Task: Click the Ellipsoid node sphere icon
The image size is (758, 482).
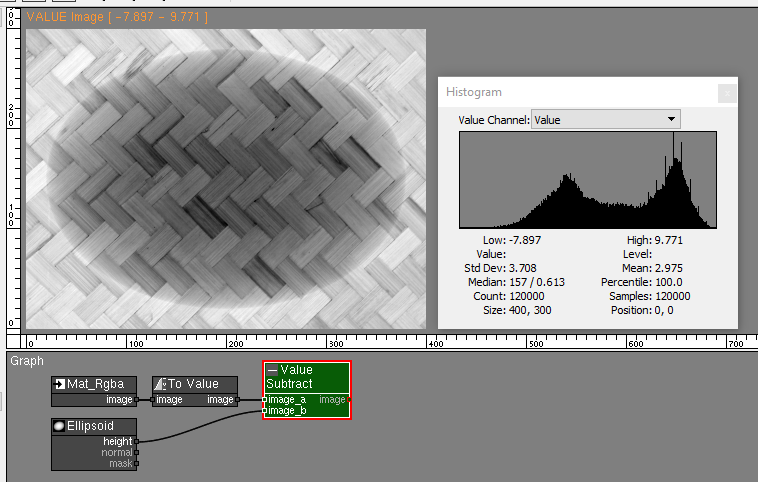Action: [59, 426]
